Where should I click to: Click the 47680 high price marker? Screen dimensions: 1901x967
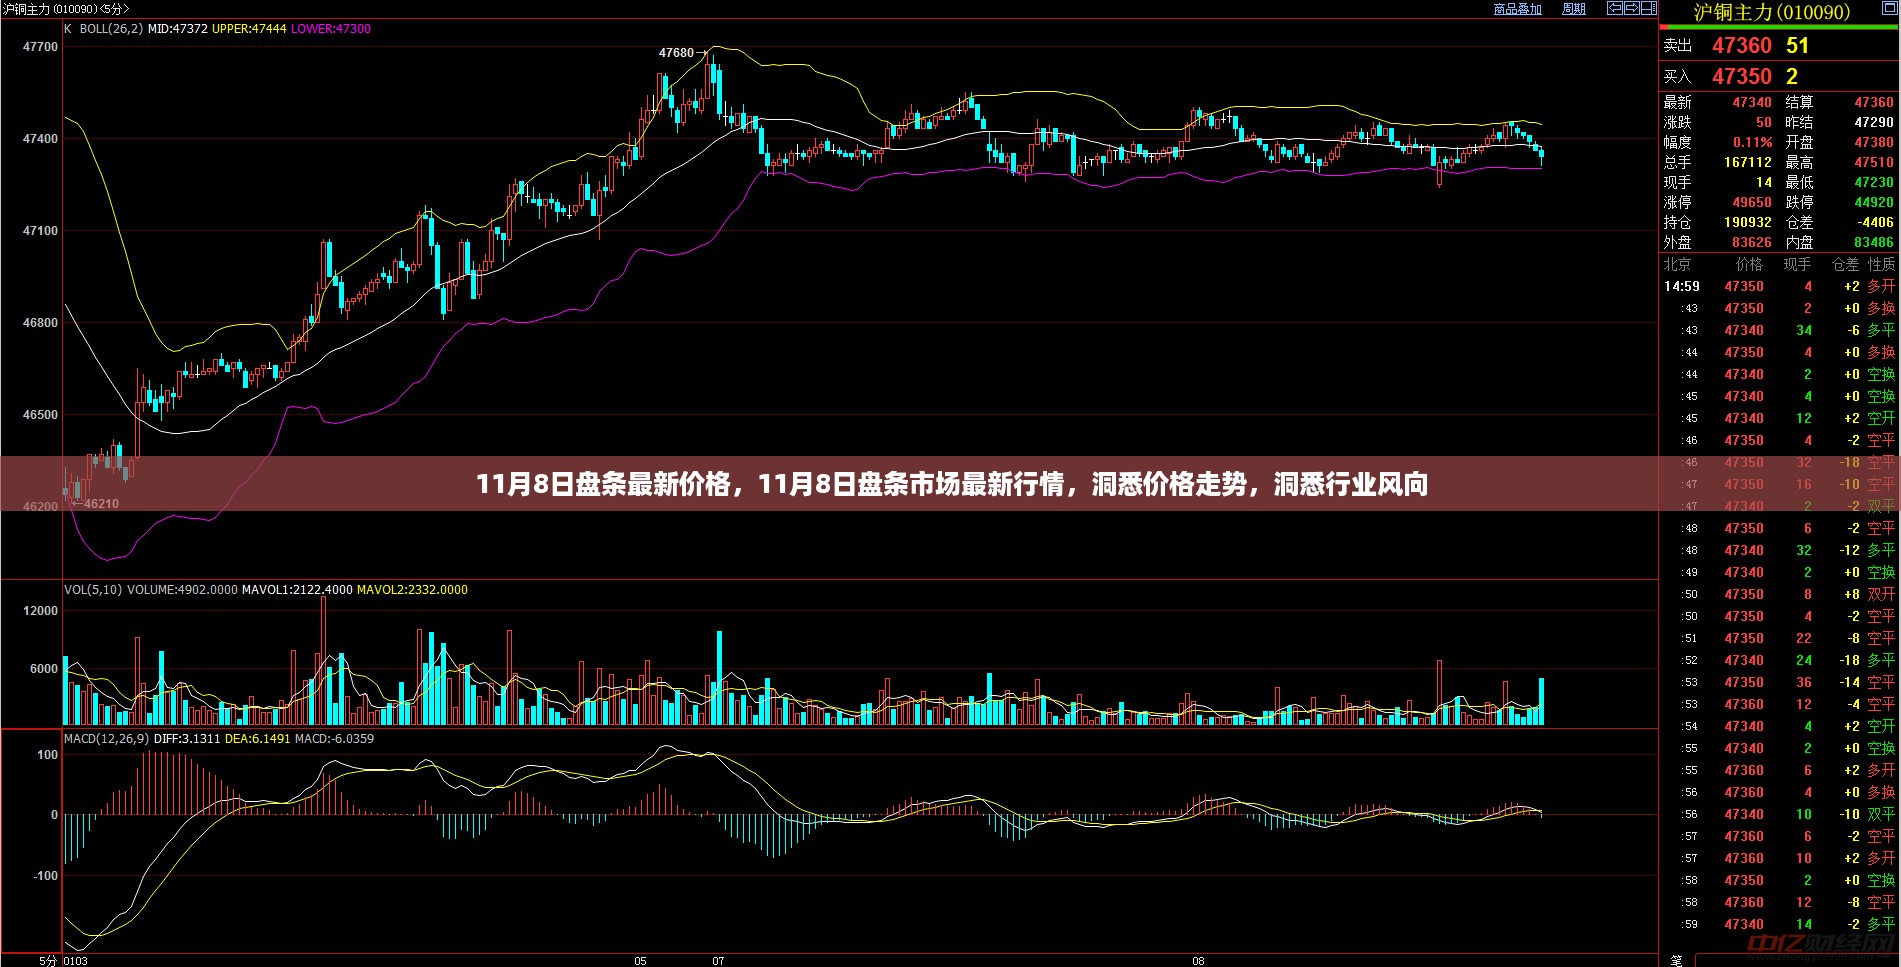676,53
